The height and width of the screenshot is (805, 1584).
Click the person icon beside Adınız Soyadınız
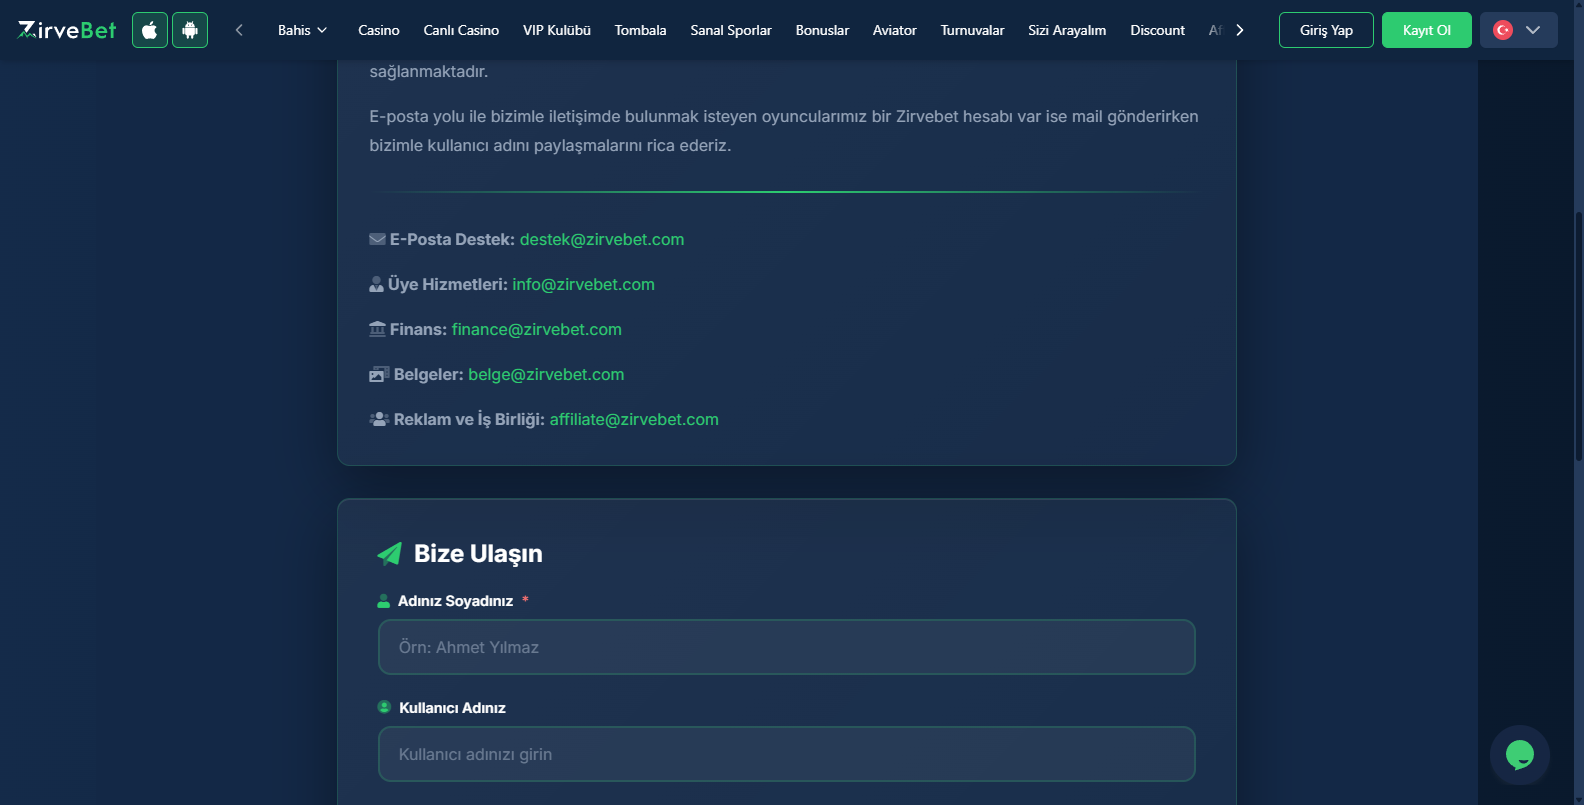383,601
